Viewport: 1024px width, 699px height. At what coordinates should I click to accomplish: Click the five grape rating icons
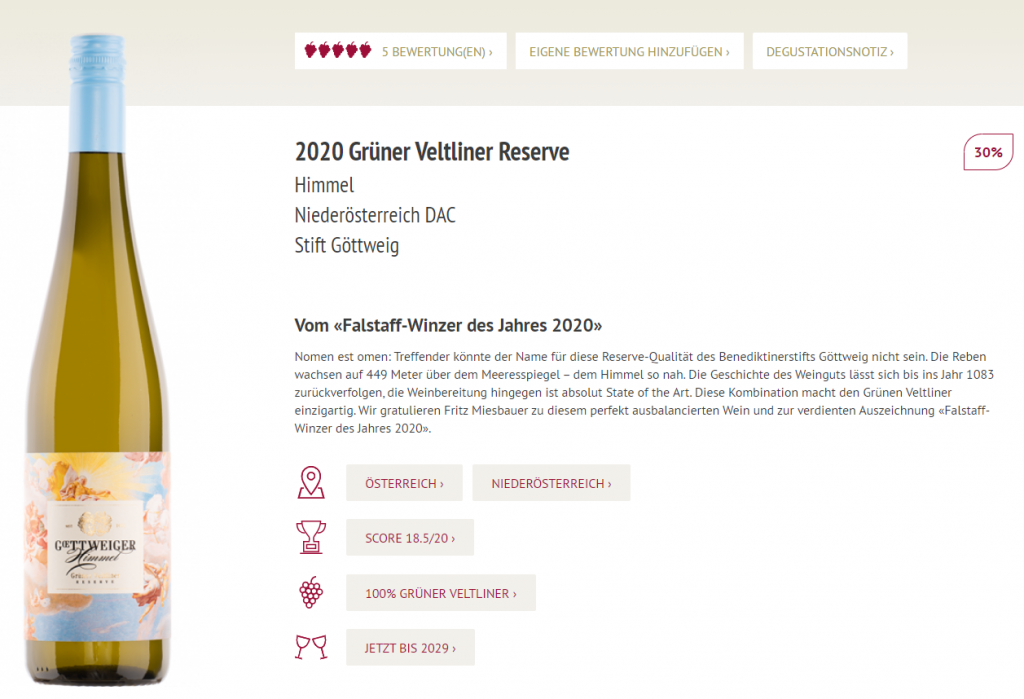point(338,50)
